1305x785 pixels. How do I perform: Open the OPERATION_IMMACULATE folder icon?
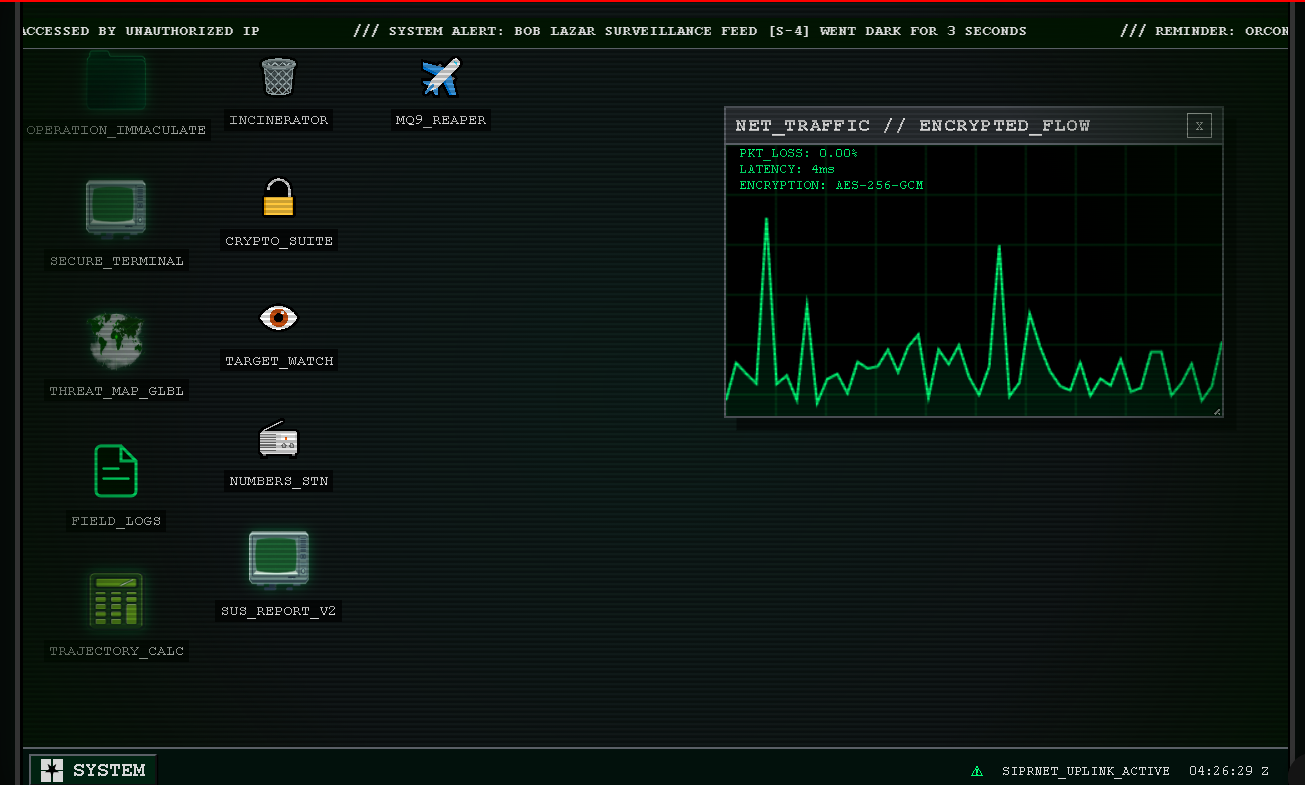(116, 82)
